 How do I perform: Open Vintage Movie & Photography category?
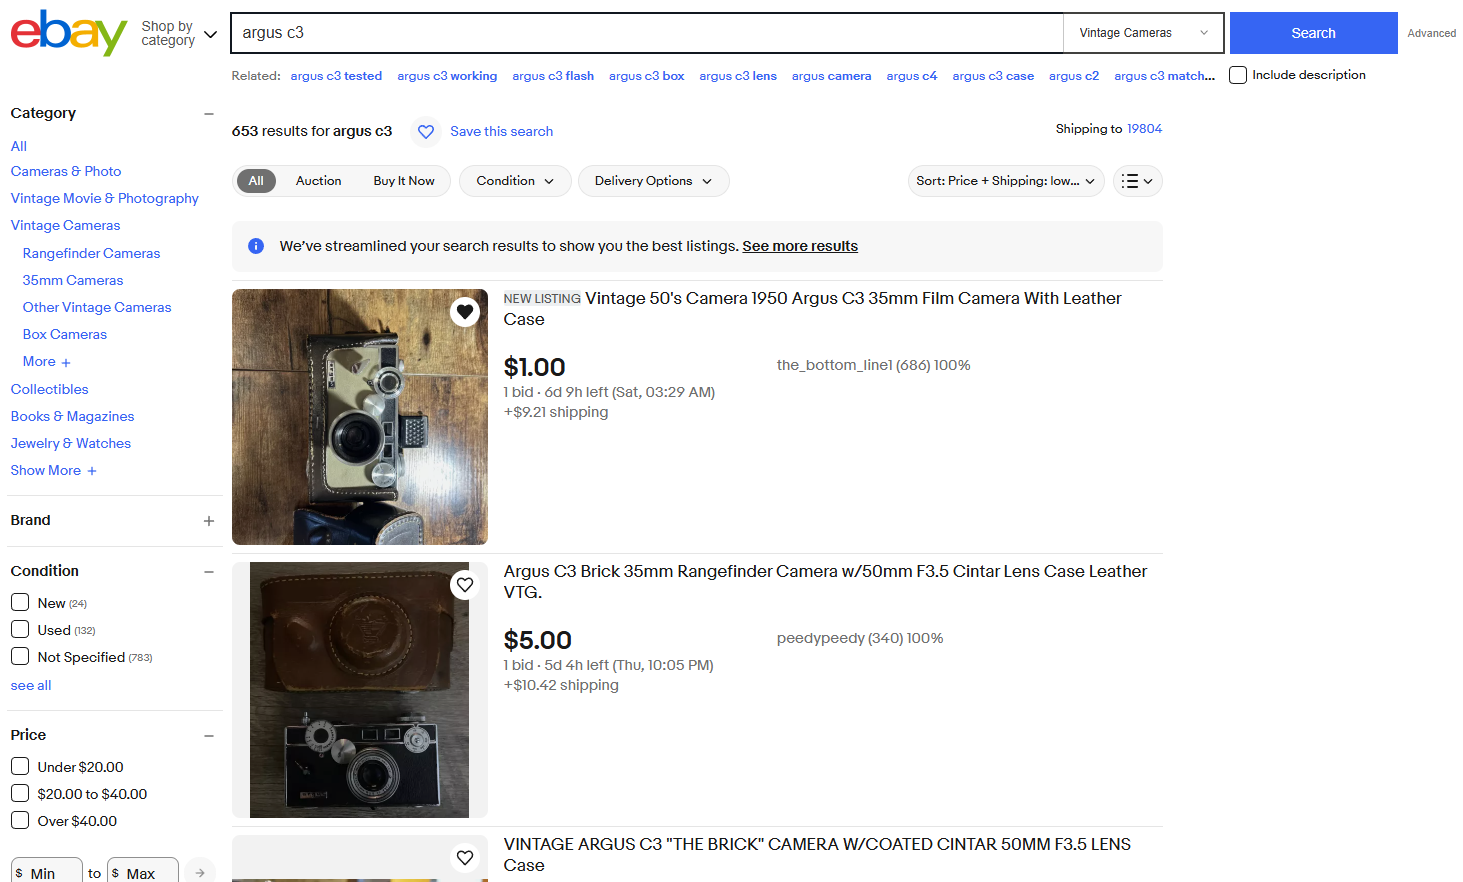pyautogui.click(x=105, y=198)
